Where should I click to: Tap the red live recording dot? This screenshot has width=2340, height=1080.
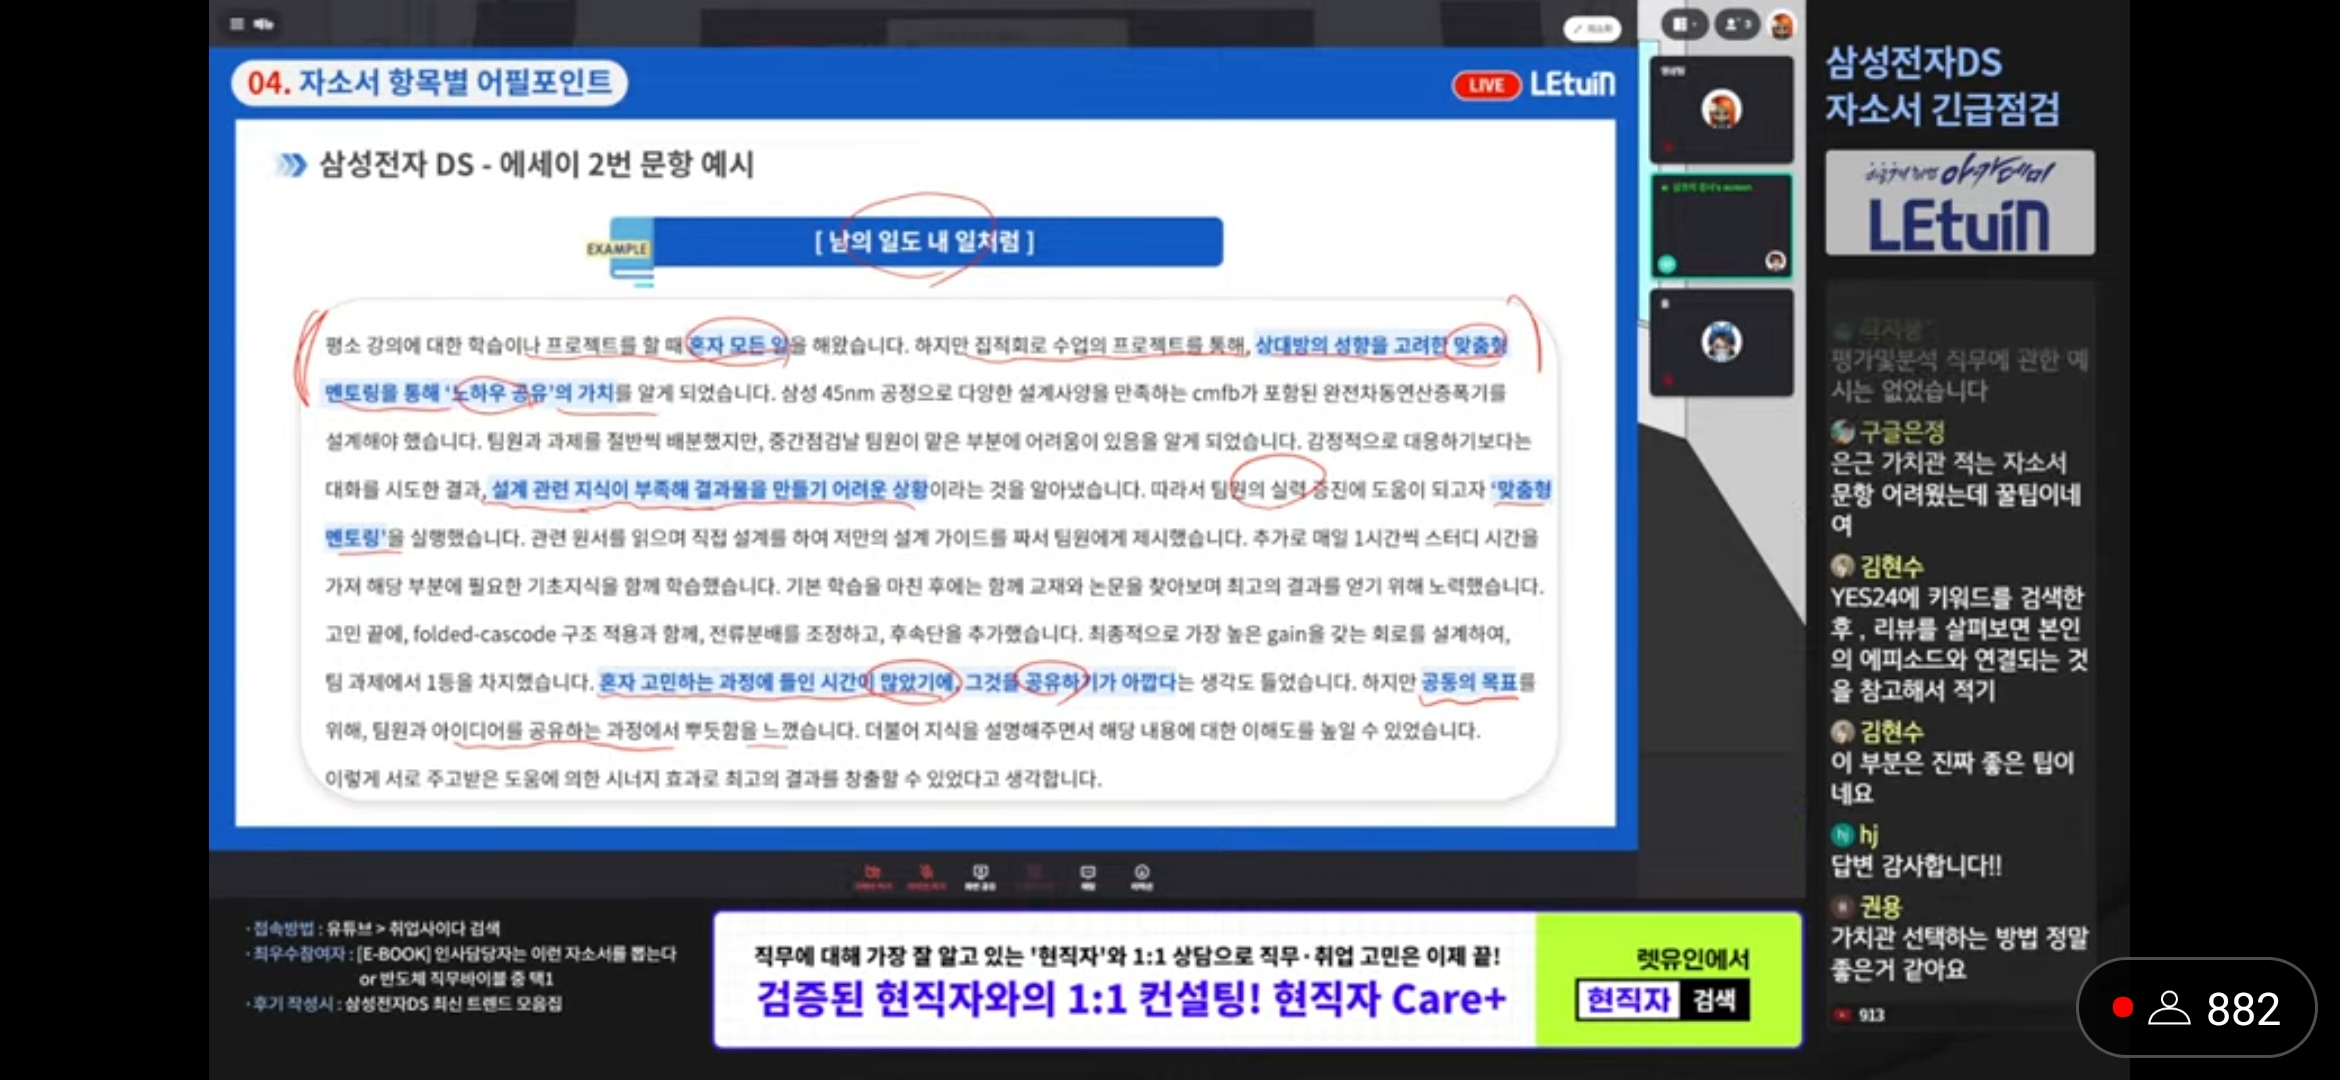2122,1007
